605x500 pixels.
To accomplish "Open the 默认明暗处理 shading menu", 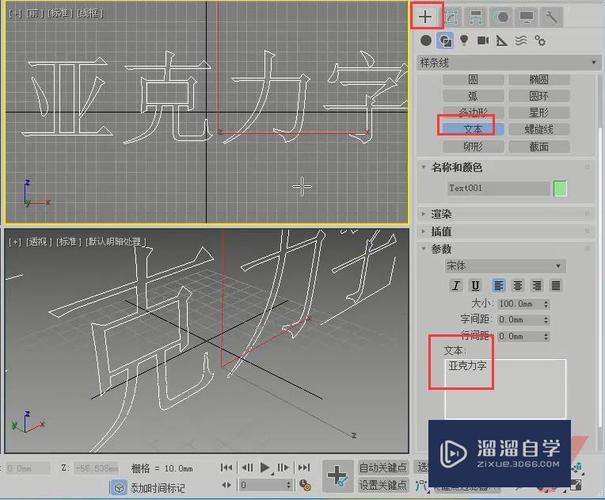I will (x=115, y=242).
